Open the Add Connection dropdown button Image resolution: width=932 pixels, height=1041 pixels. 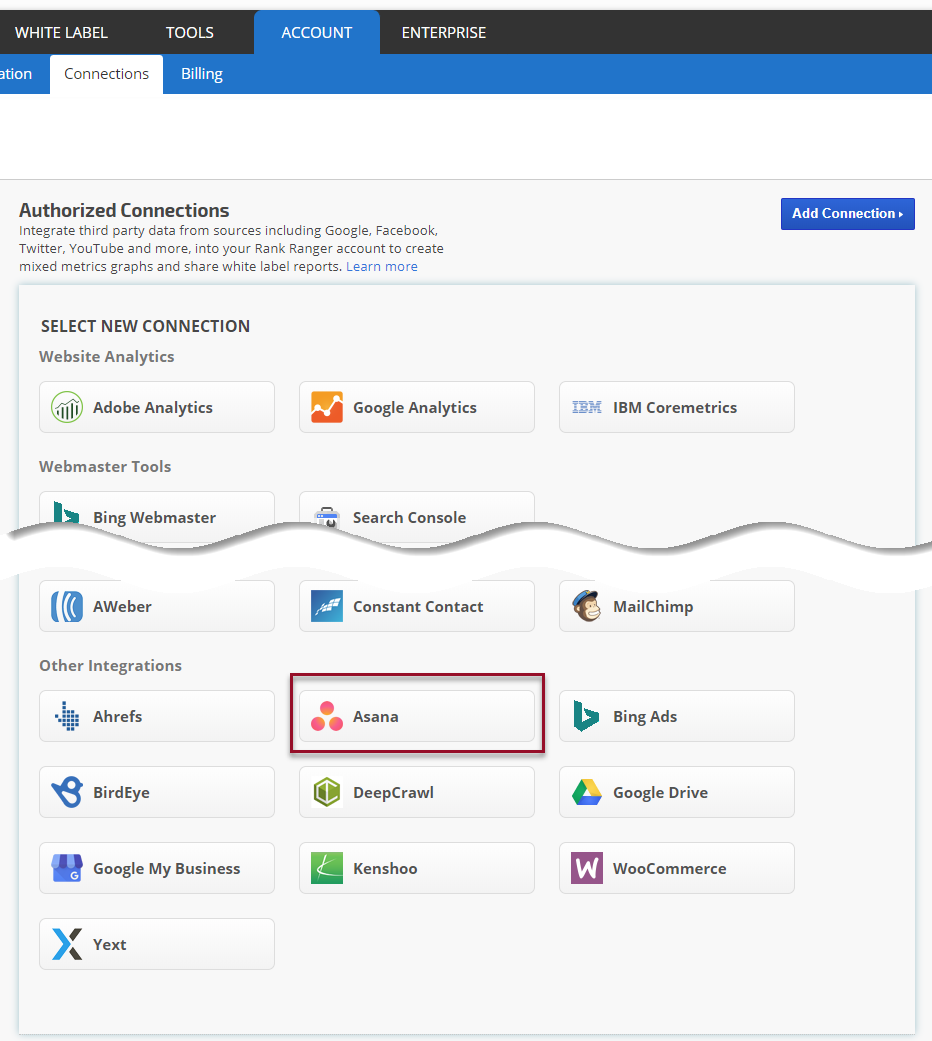(x=847, y=213)
